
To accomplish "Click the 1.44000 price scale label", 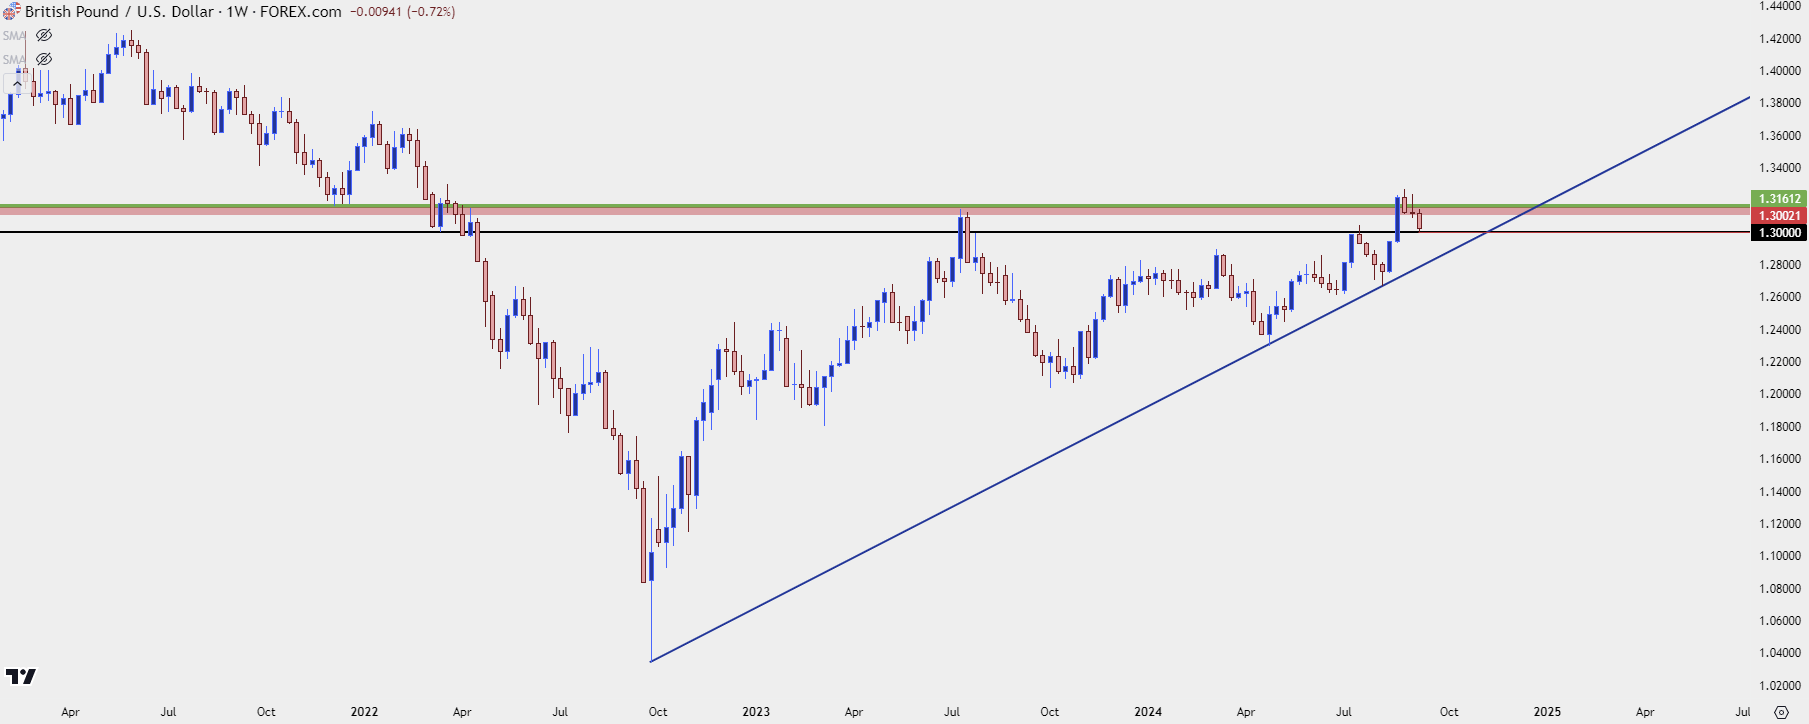I will 1780,6.
